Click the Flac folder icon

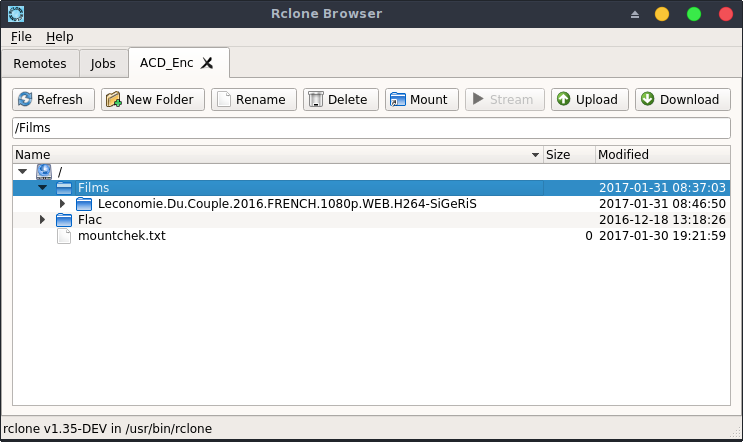pos(64,220)
